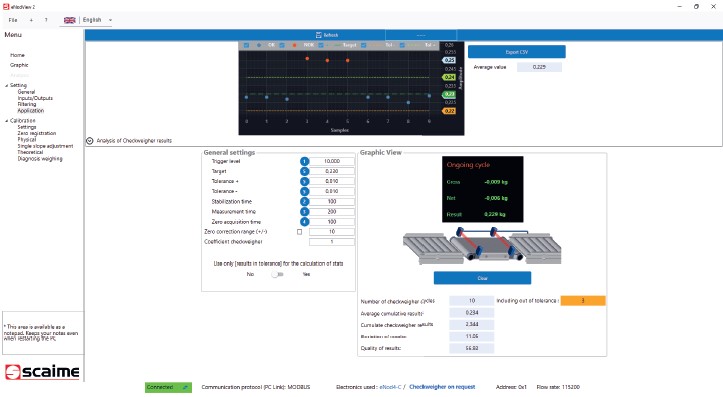The width and height of the screenshot is (723, 397).
Task: Click the blue badge 4 beside Zero acquisition time
Action: click(304, 222)
